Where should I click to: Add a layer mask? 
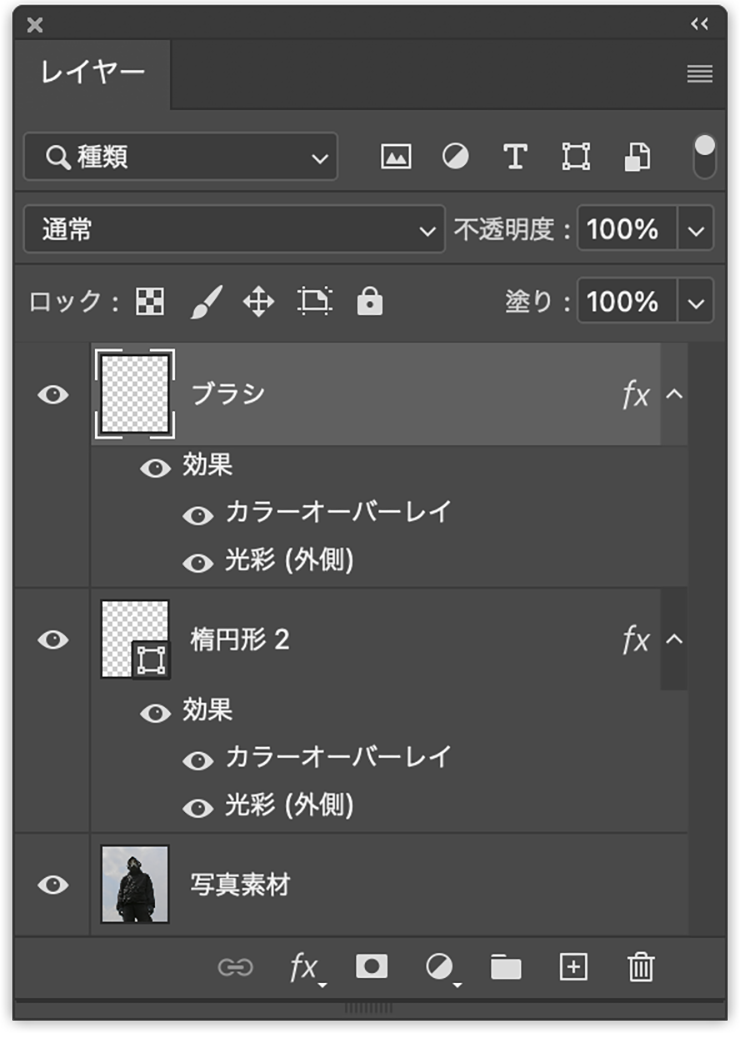coord(372,967)
